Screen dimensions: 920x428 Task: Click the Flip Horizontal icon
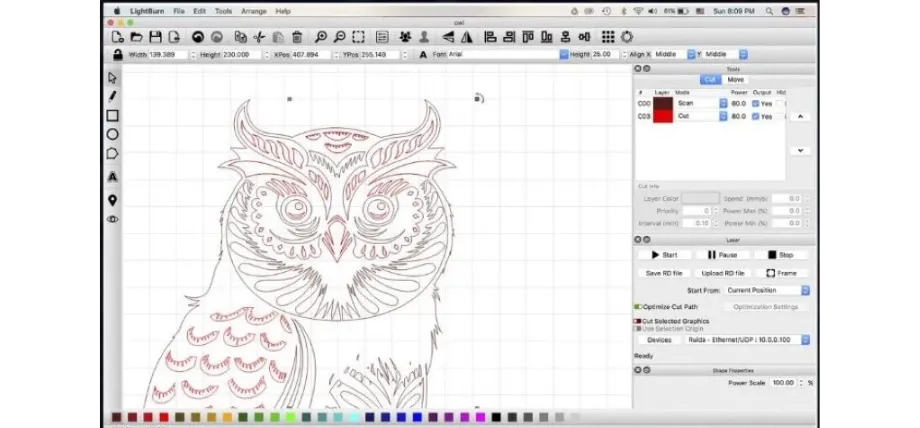click(448, 37)
